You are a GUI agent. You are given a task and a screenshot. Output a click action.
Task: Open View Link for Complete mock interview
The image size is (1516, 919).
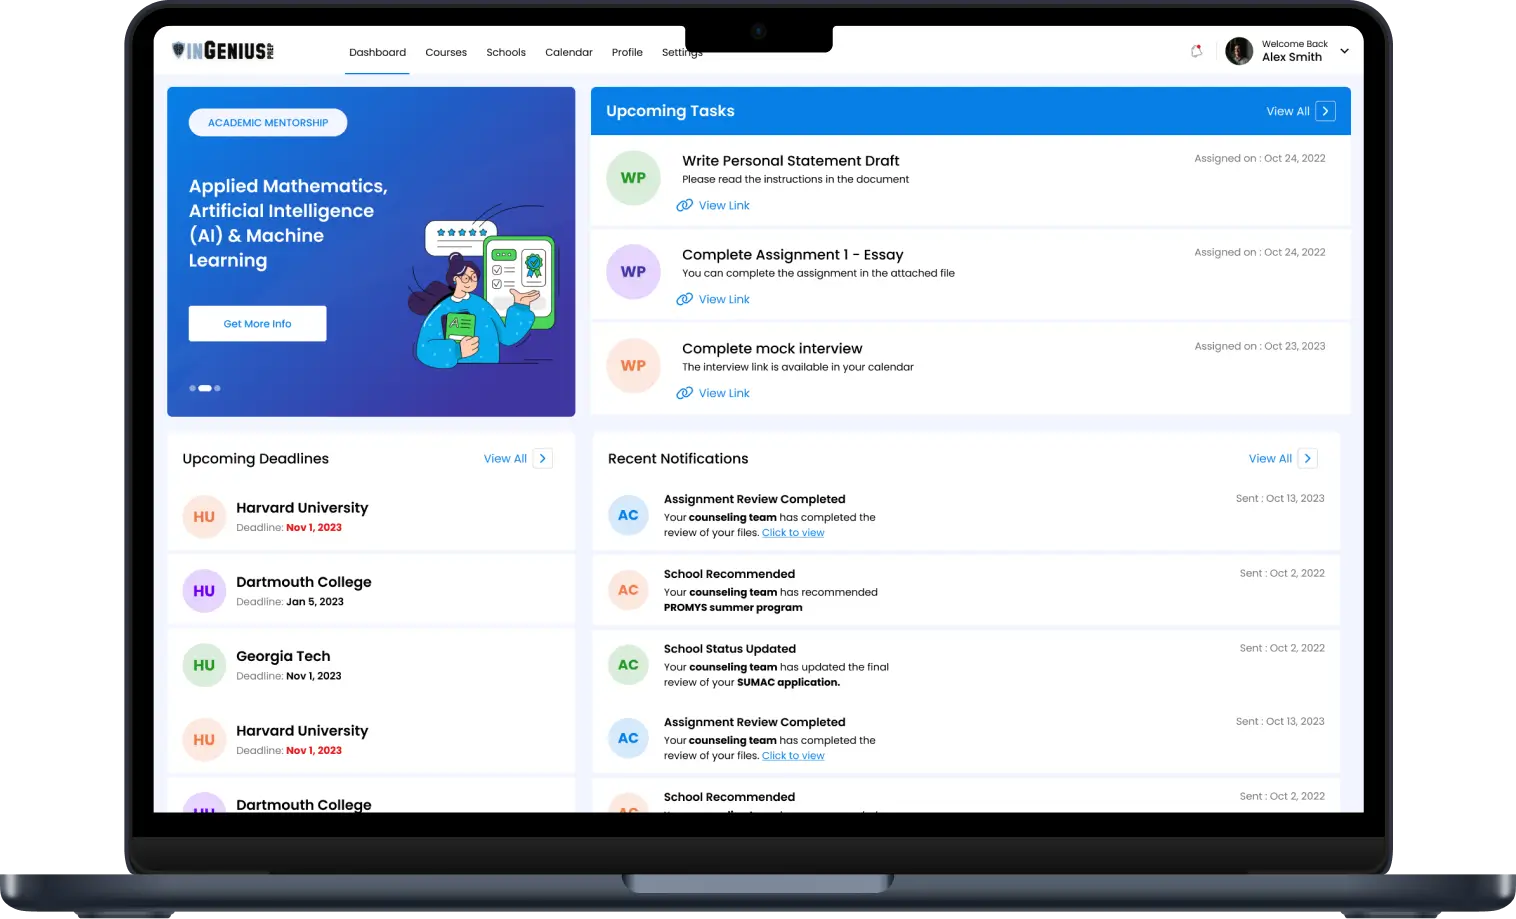point(723,393)
